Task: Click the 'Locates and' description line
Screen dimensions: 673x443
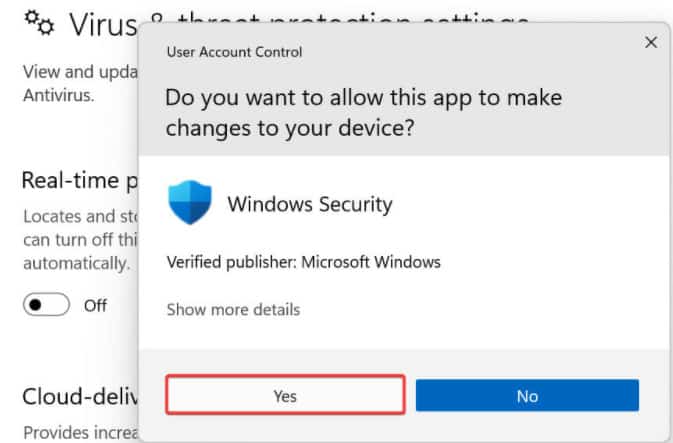Action: (x=77, y=215)
